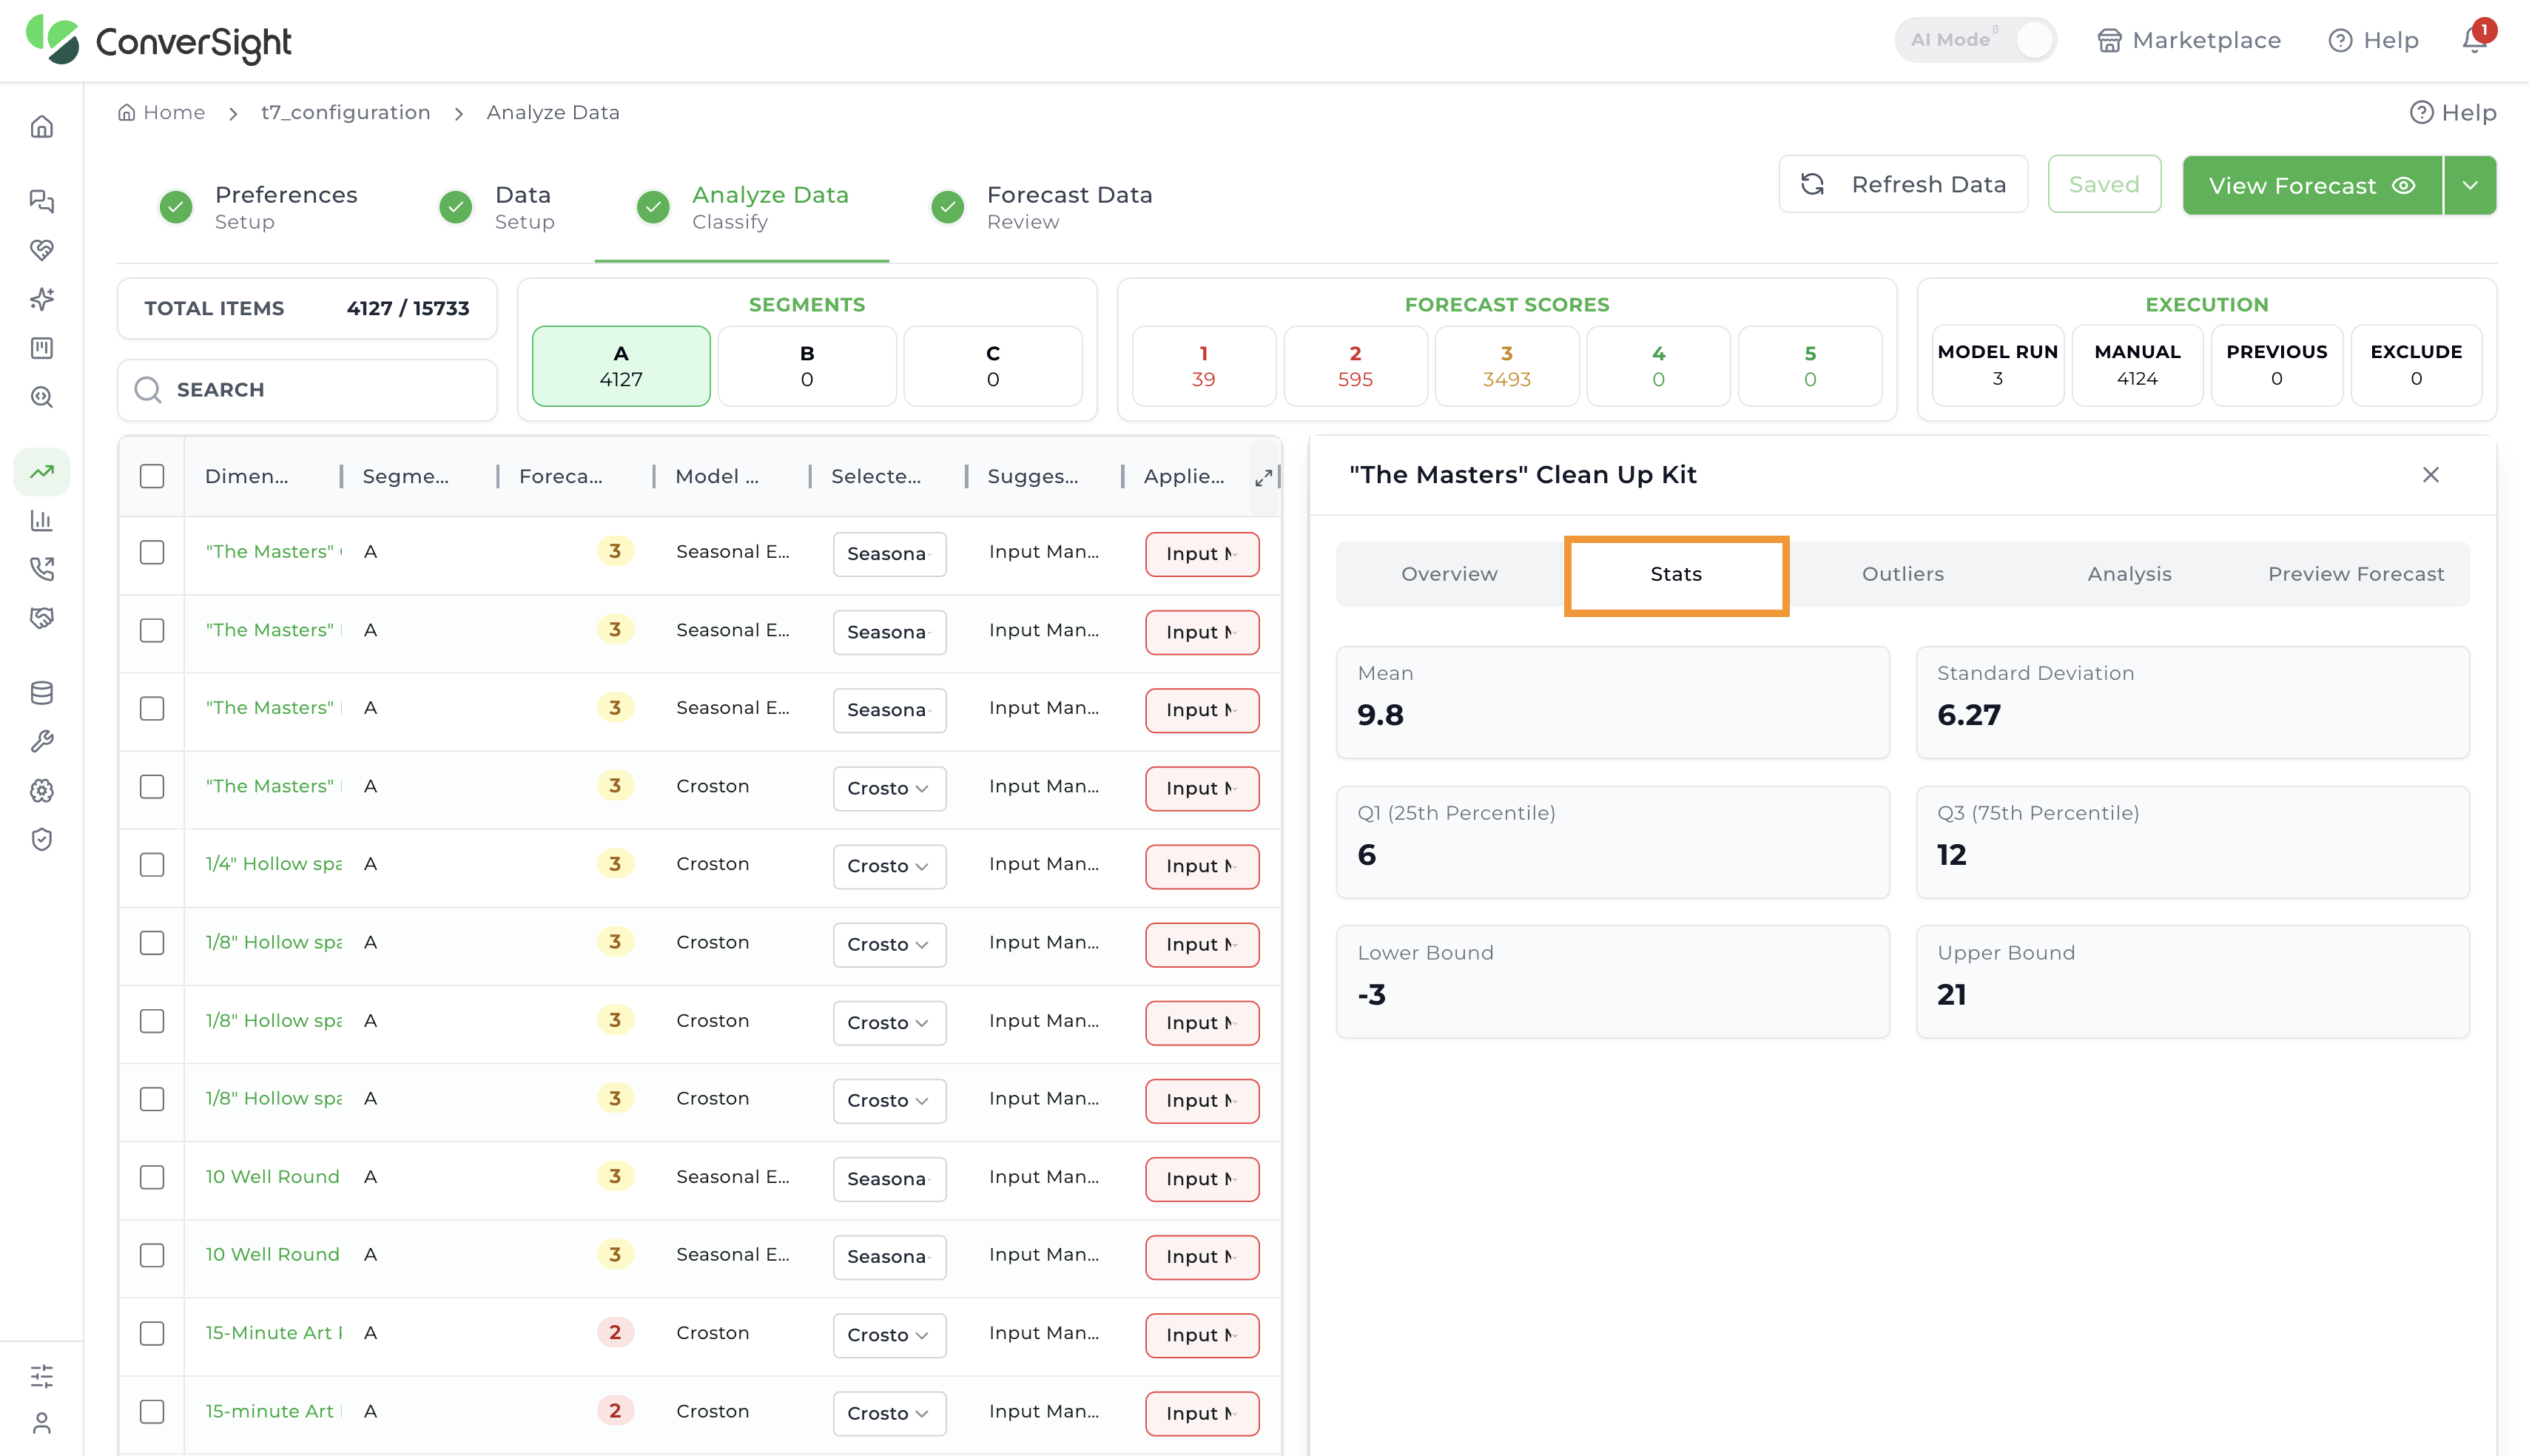This screenshot has height=1456, width=2529.
Task: Open Crosto dropdown in 15-minute Art row
Action: (889, 1413)
